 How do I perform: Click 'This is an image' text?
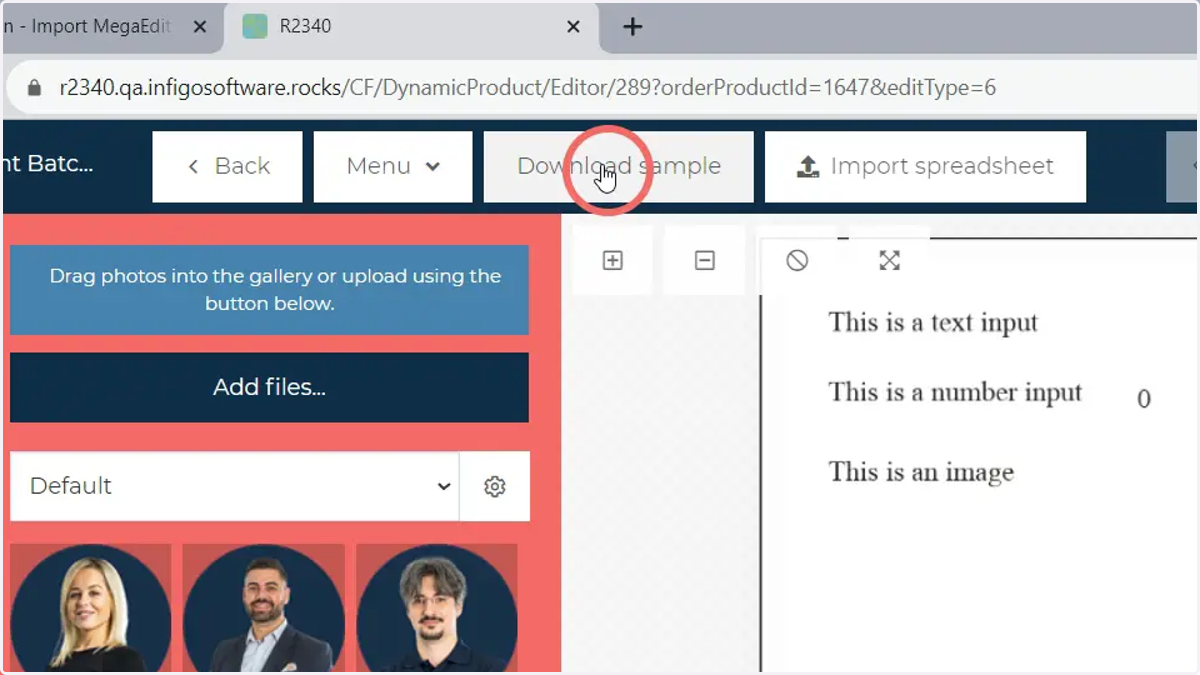point(921,472)
